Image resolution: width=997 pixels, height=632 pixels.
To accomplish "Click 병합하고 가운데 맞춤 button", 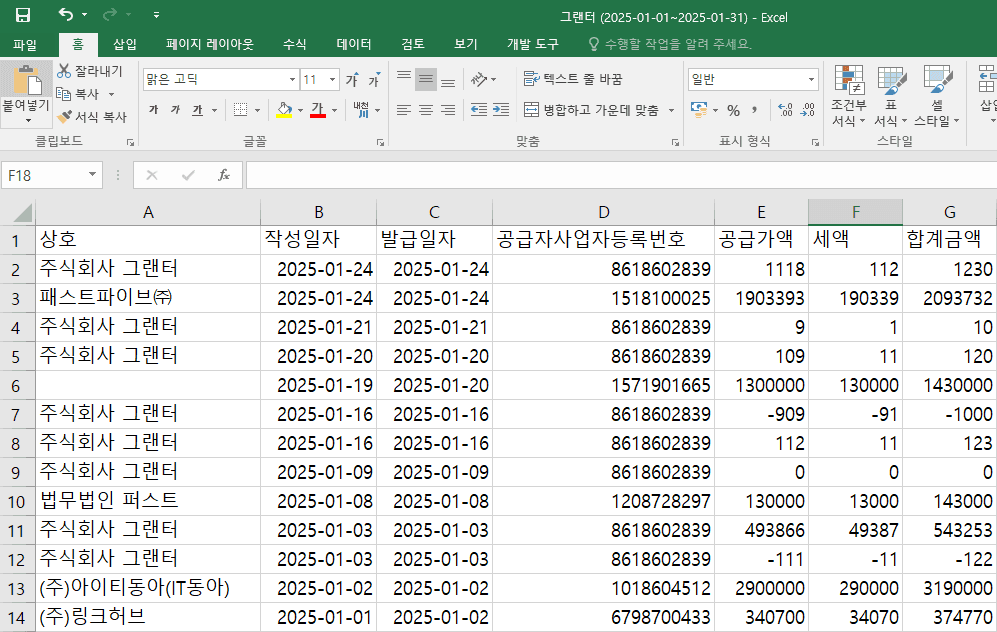I will [591, 110].
